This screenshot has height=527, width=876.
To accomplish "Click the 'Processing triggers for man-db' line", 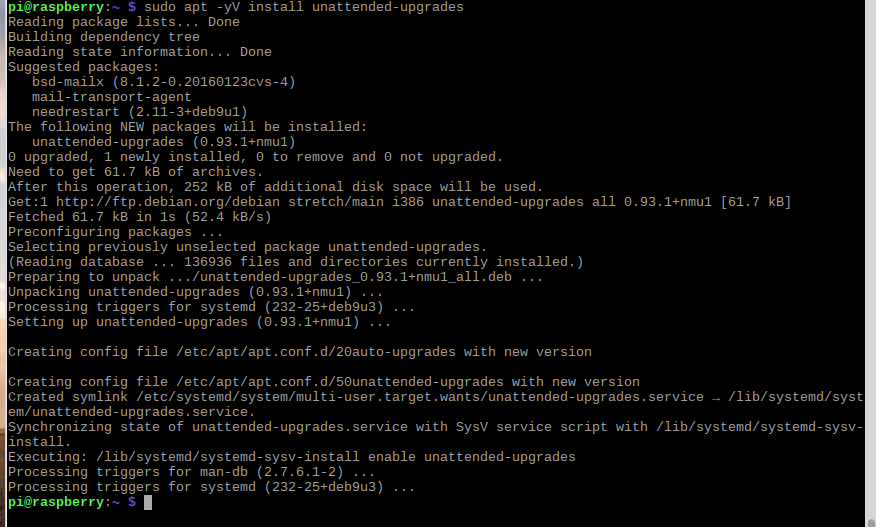I will tap(192, 472).
